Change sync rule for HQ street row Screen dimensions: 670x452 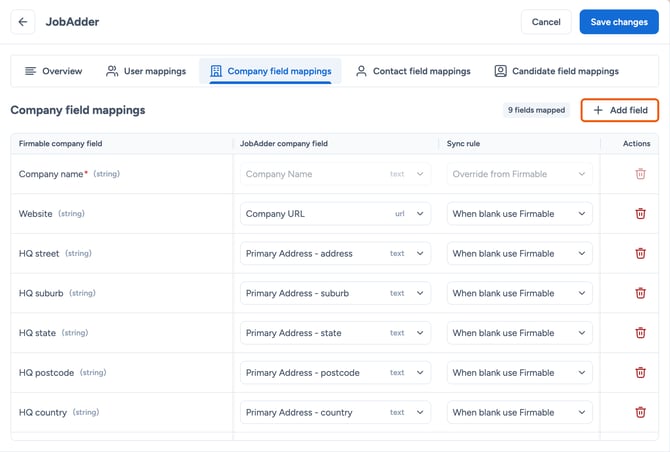pyautogui.click(x=520, y=253)
